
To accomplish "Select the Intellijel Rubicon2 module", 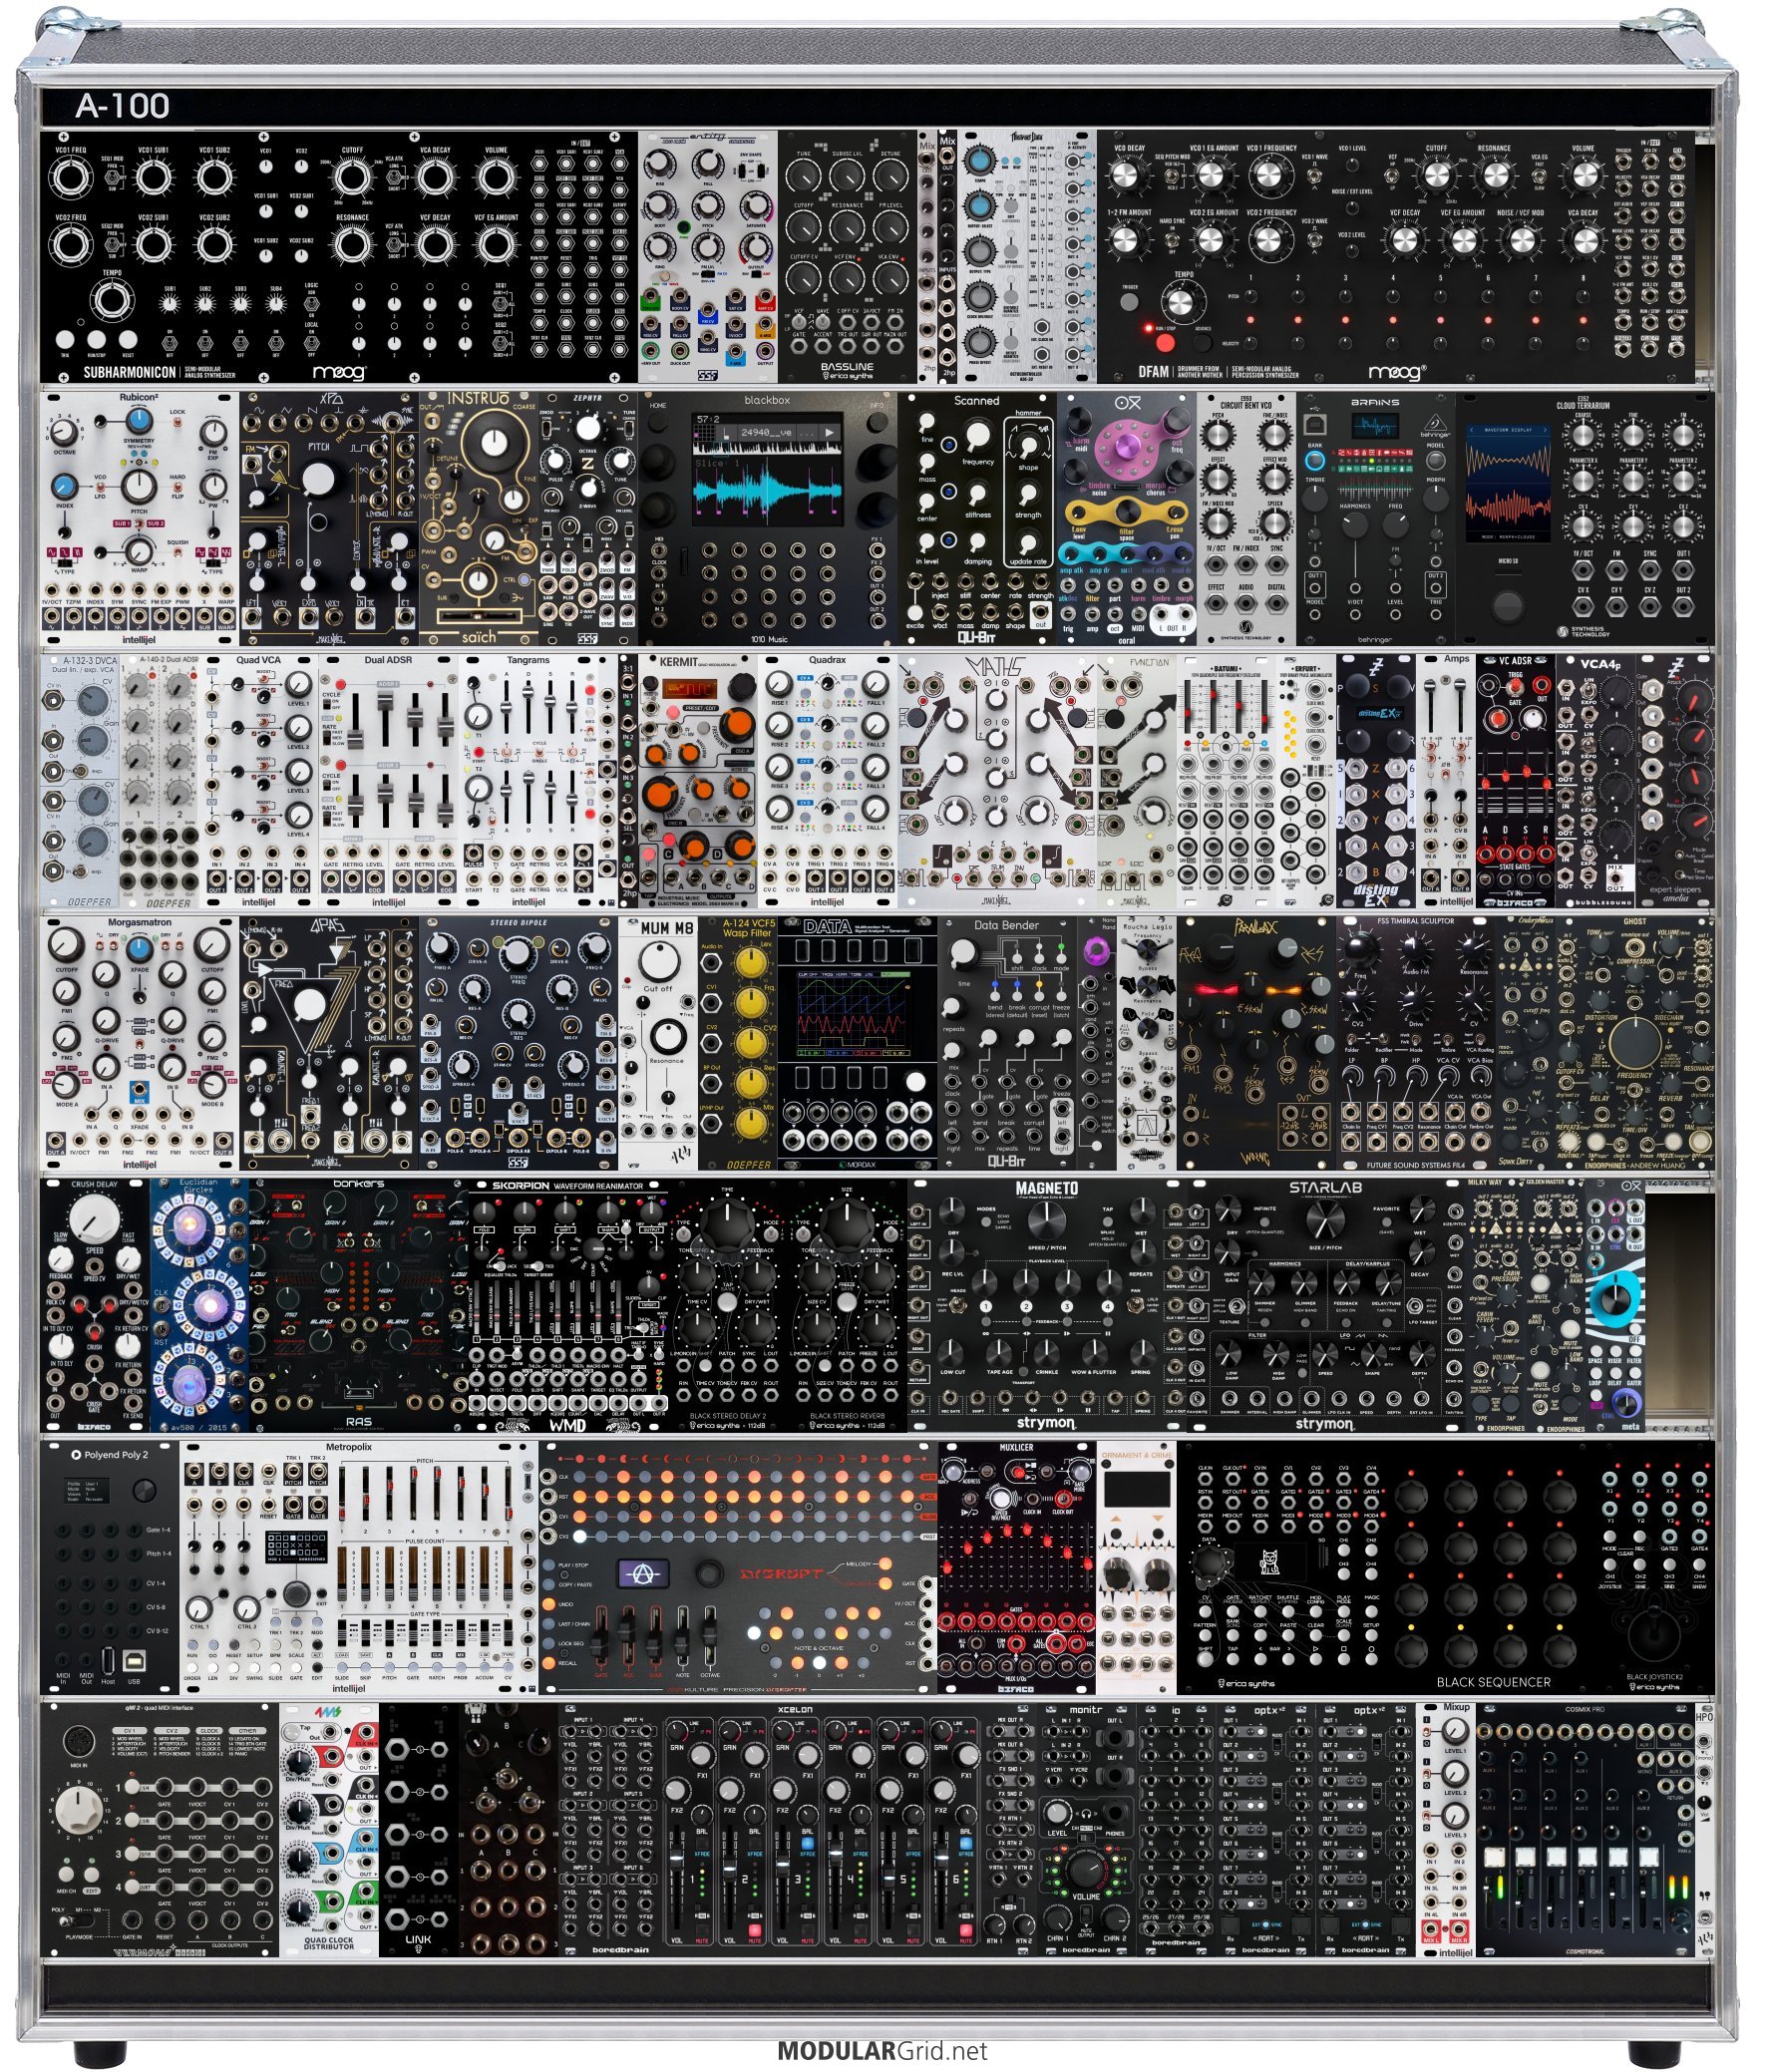I will [x=139, y=518].
